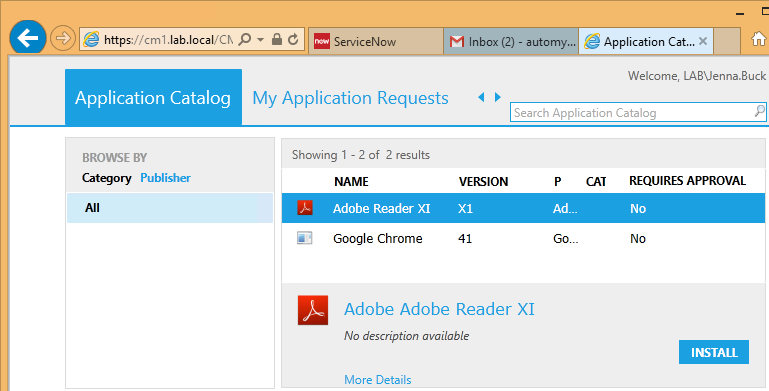The image size is (769, 391).
Task: Click the Google Chrome row icon
Action: click(305, 238)
